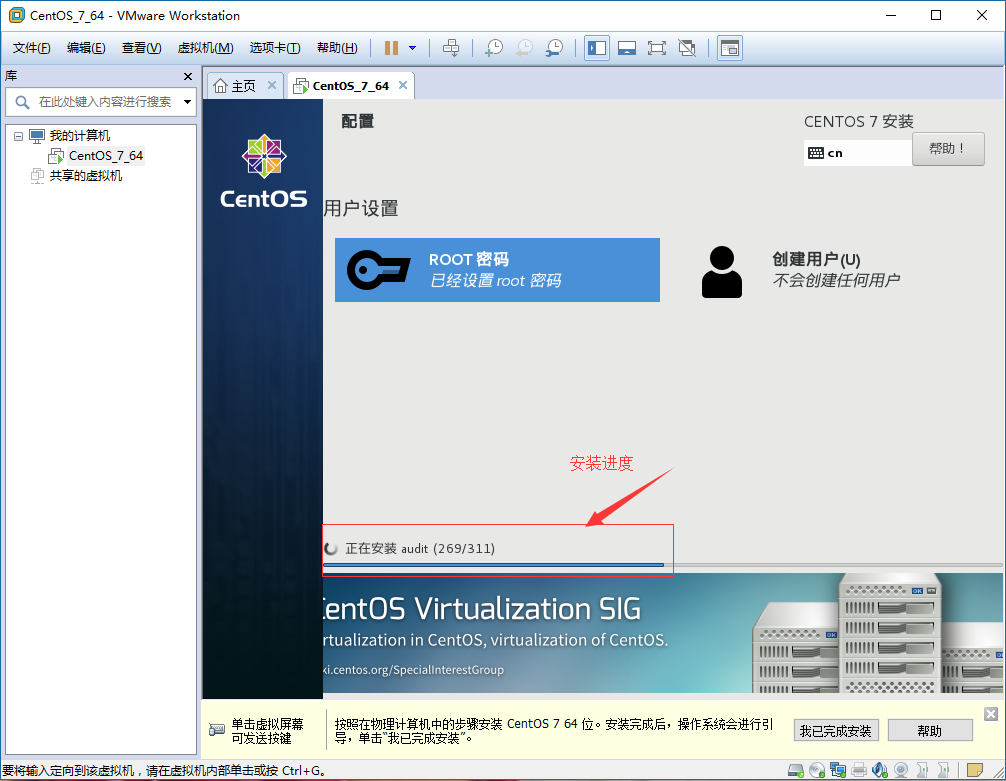The image size is (1006, 781).
Task: Toggle the console view button
Action: [x=729, y=48]
